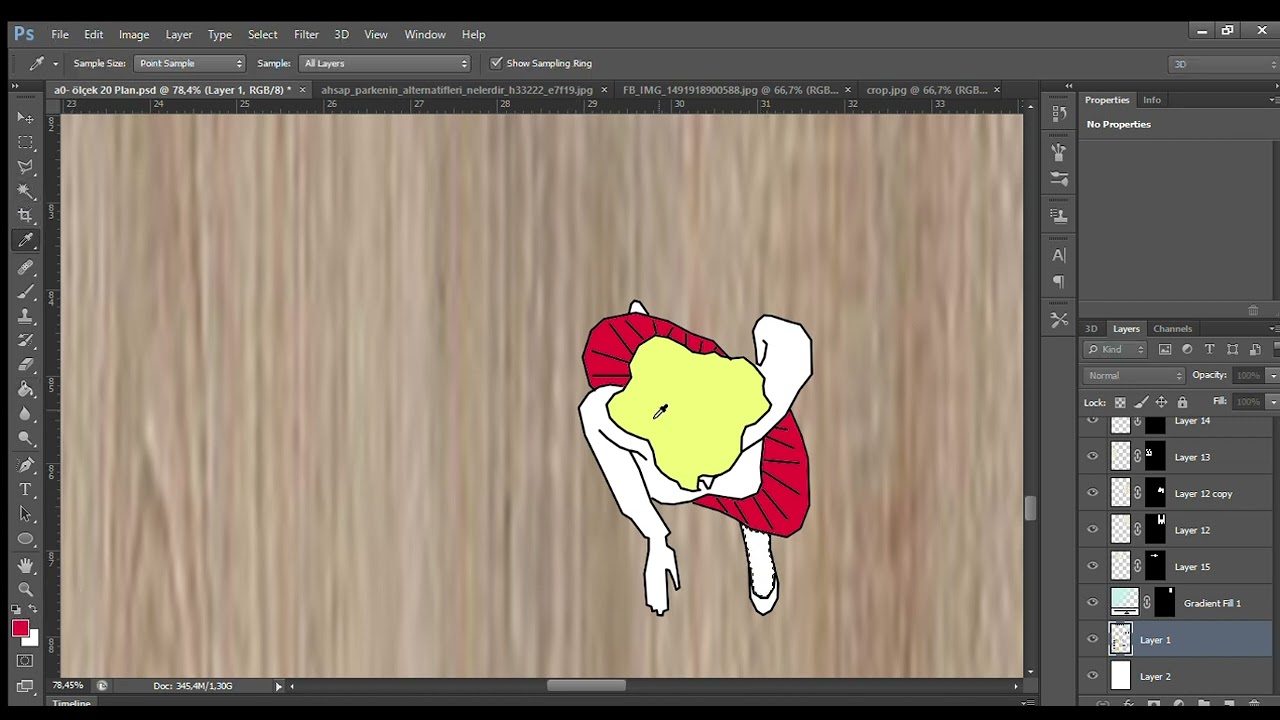Select the Clone Stamp tool
The width and height of the screenshot is (1280, 720).
pos(25,316)
